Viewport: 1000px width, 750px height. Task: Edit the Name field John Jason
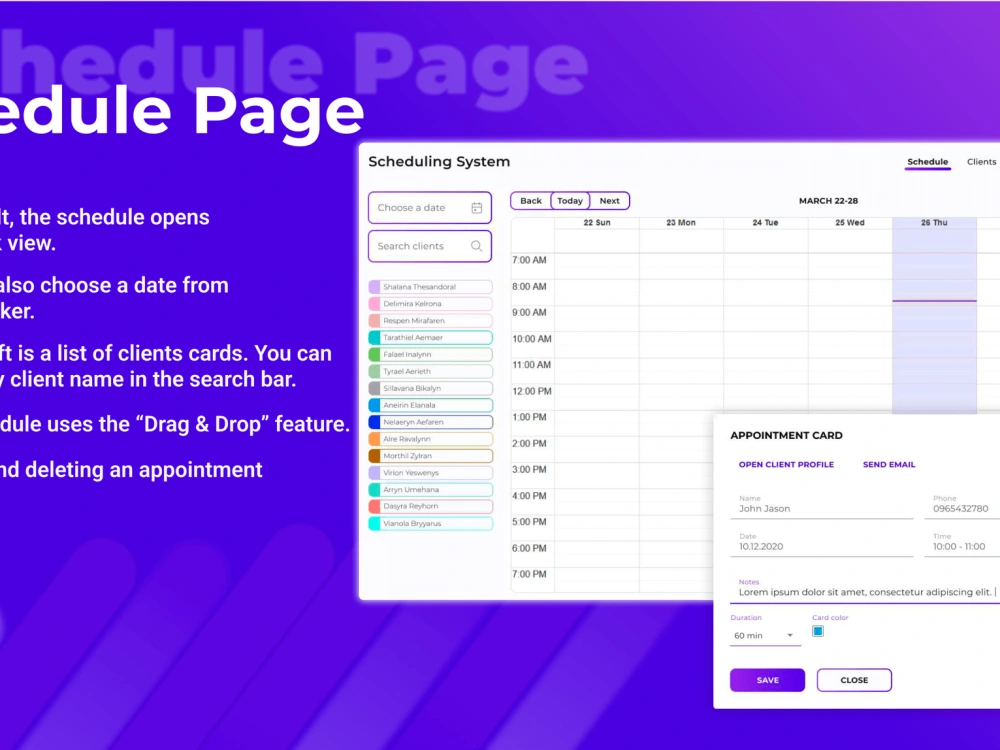tap(821, 505)
